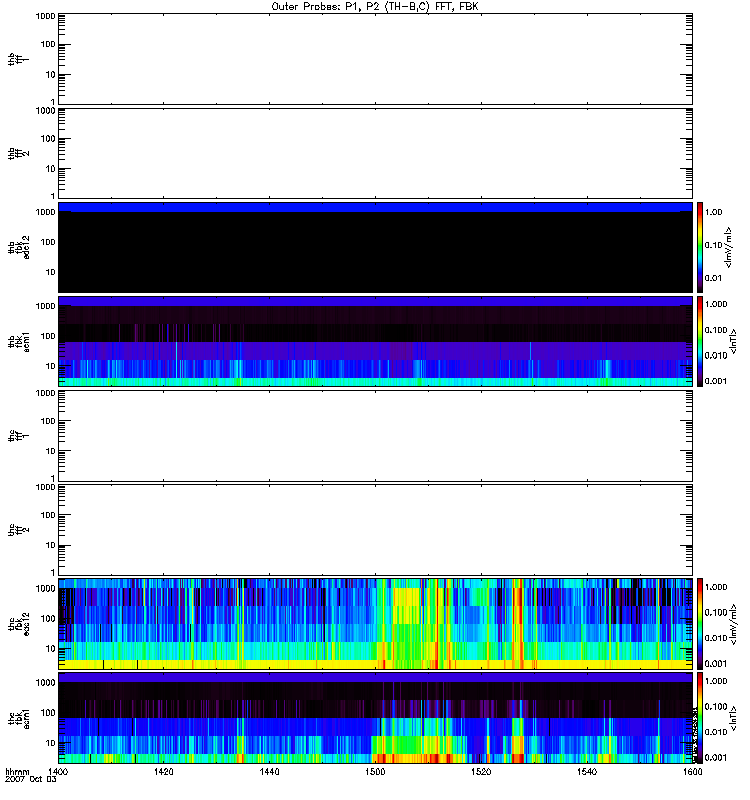Click the thc scm1 color scale bar

coord(701,717)
